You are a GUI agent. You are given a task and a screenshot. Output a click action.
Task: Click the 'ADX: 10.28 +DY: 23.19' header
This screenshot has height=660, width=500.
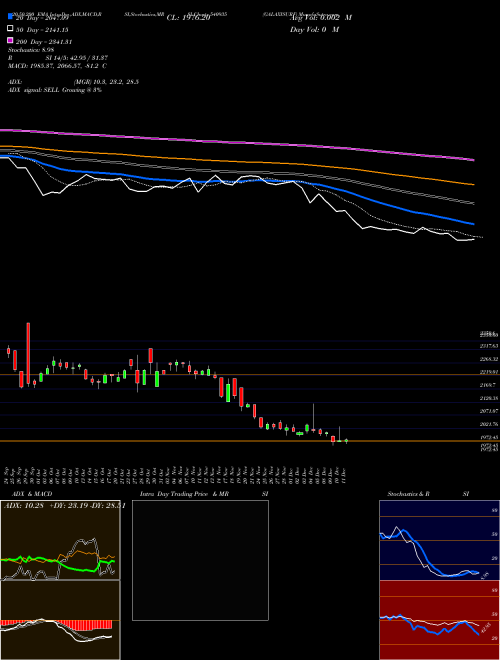pos(64,506)
